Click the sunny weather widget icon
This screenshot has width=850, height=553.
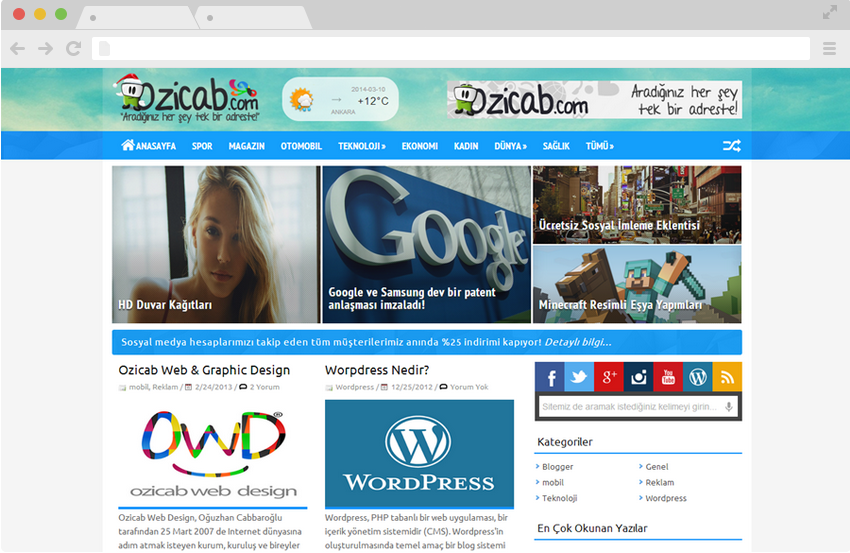coord(302,100)
